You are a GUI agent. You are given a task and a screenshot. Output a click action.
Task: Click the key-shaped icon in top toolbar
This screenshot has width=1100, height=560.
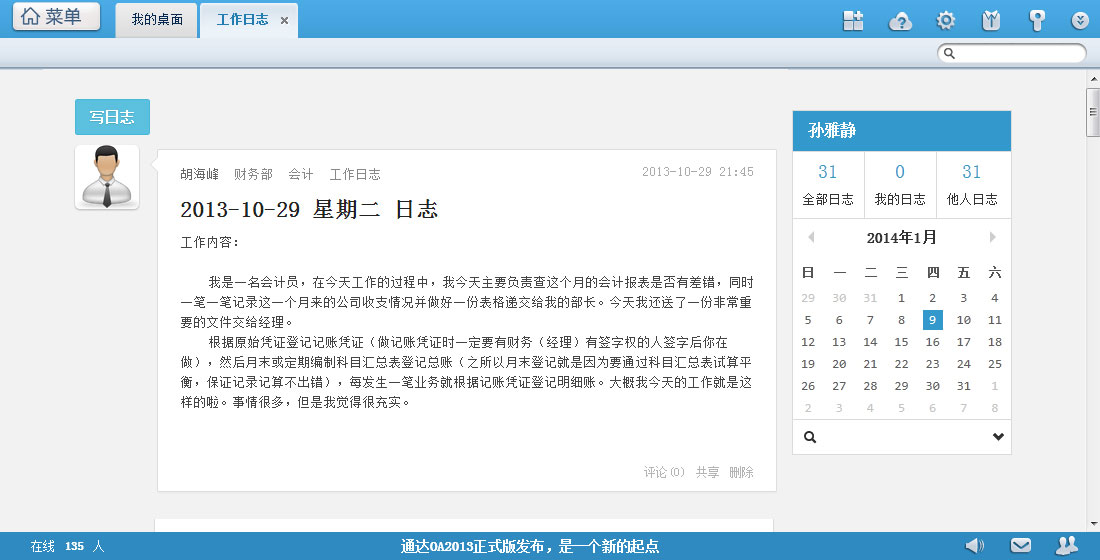click(x=1037, y=20)
